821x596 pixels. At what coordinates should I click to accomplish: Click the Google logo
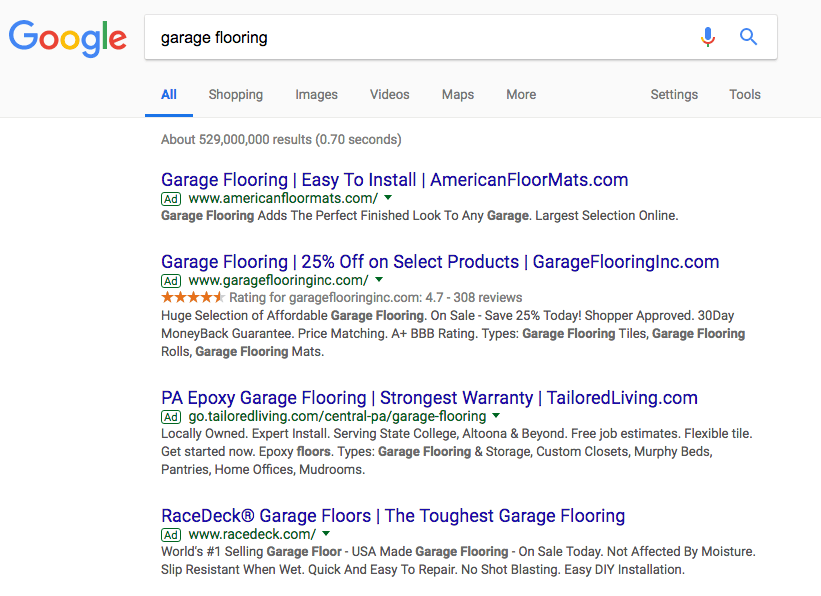(68, 38)
